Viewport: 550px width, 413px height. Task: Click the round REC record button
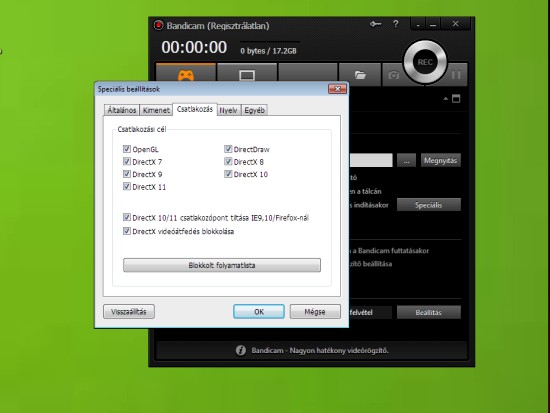425,62
